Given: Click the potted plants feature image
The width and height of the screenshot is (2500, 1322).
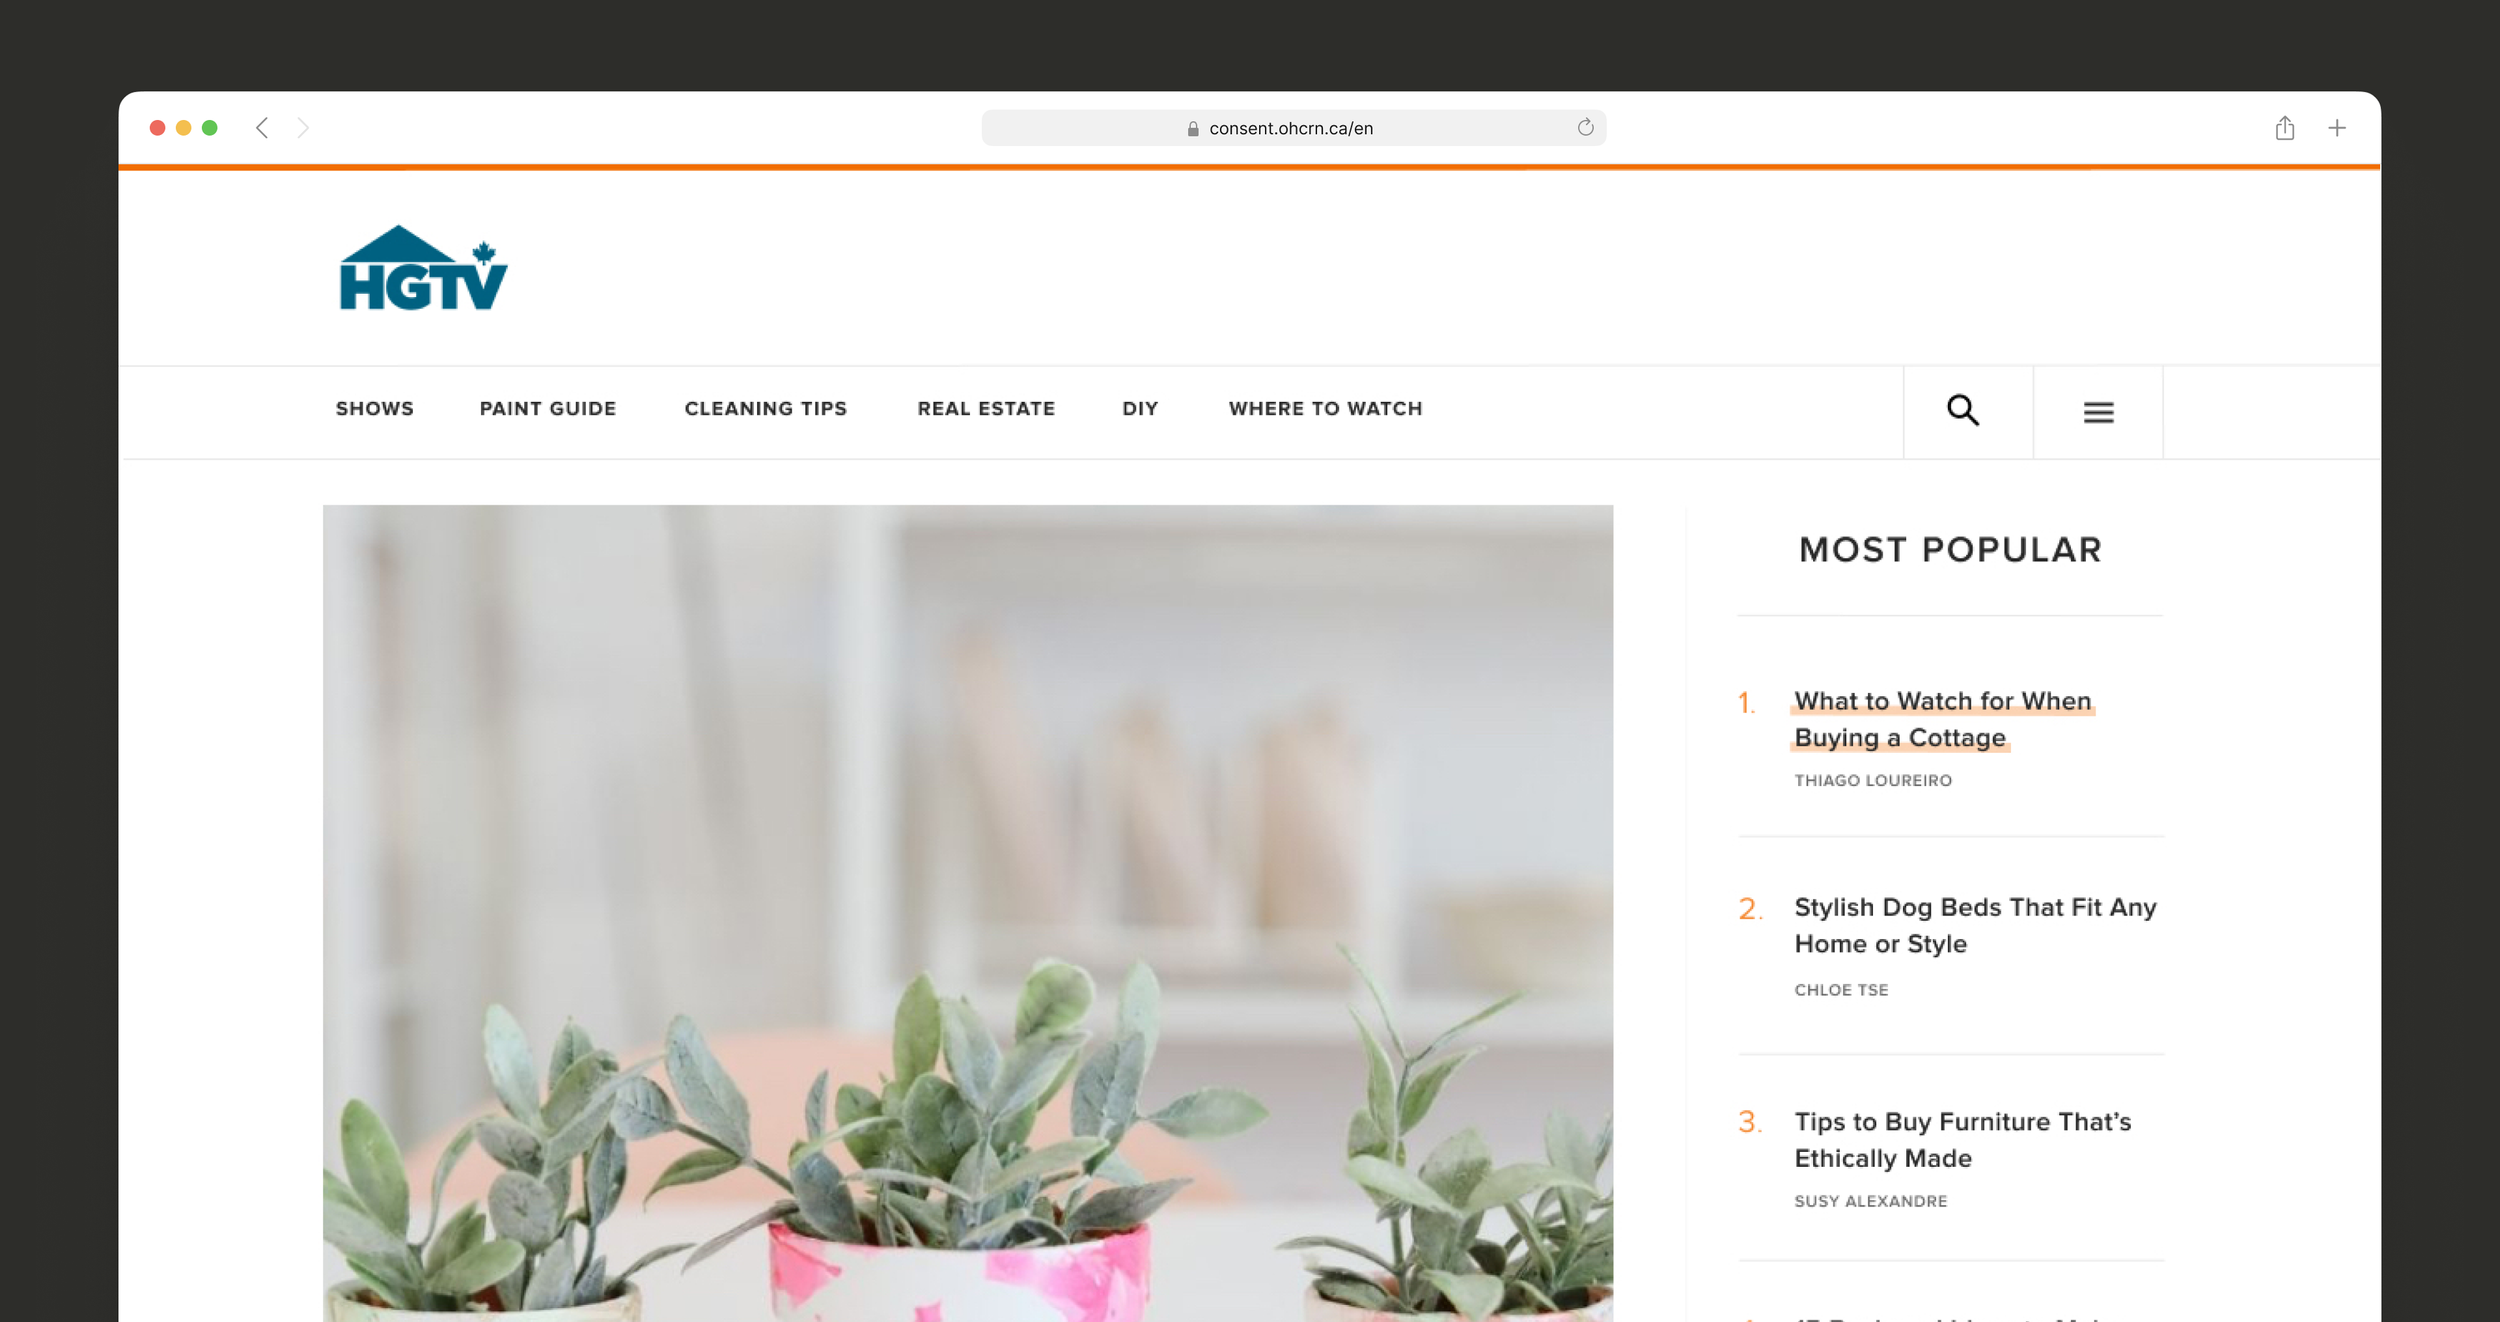Looking at the screenshot, I should pos(967,913).
